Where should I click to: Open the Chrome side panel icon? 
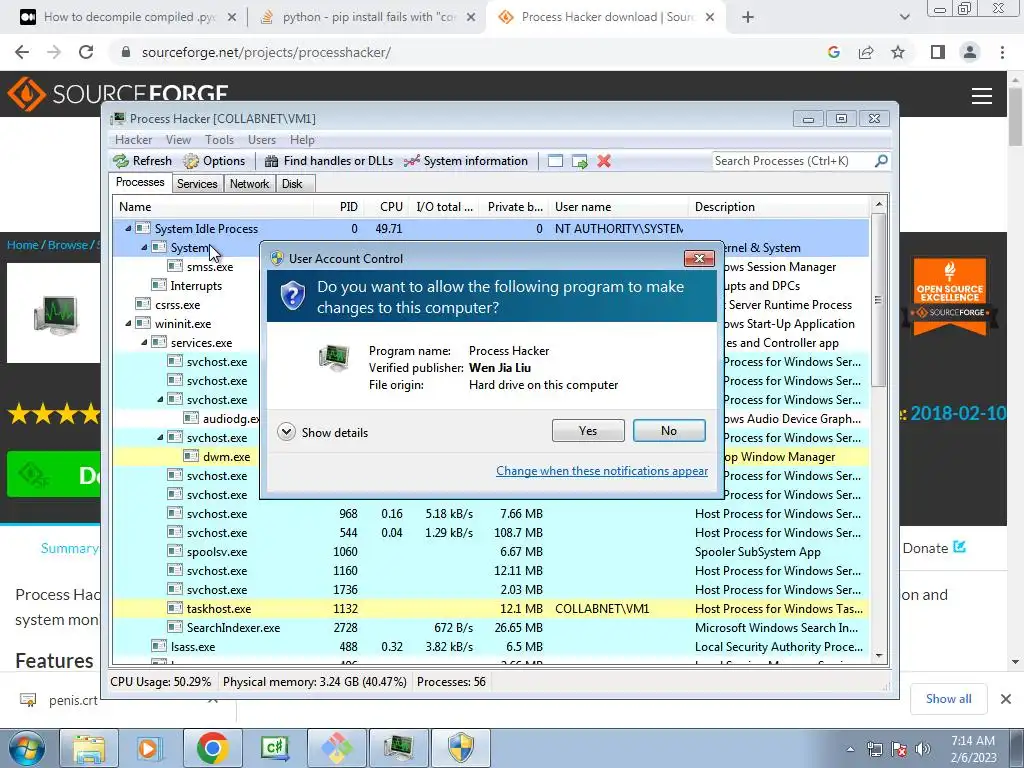[x=938, y=52]
